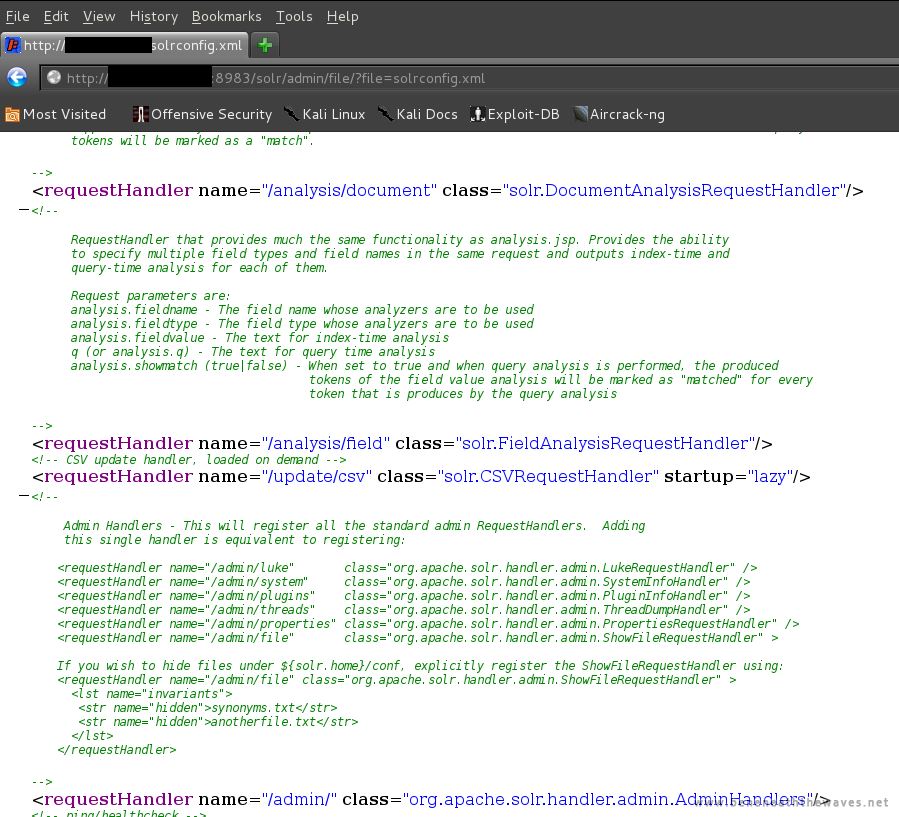This screenshot has width=899, height=817.
Task: Open the Bookmarks menu
Action: tap(226, 17)
